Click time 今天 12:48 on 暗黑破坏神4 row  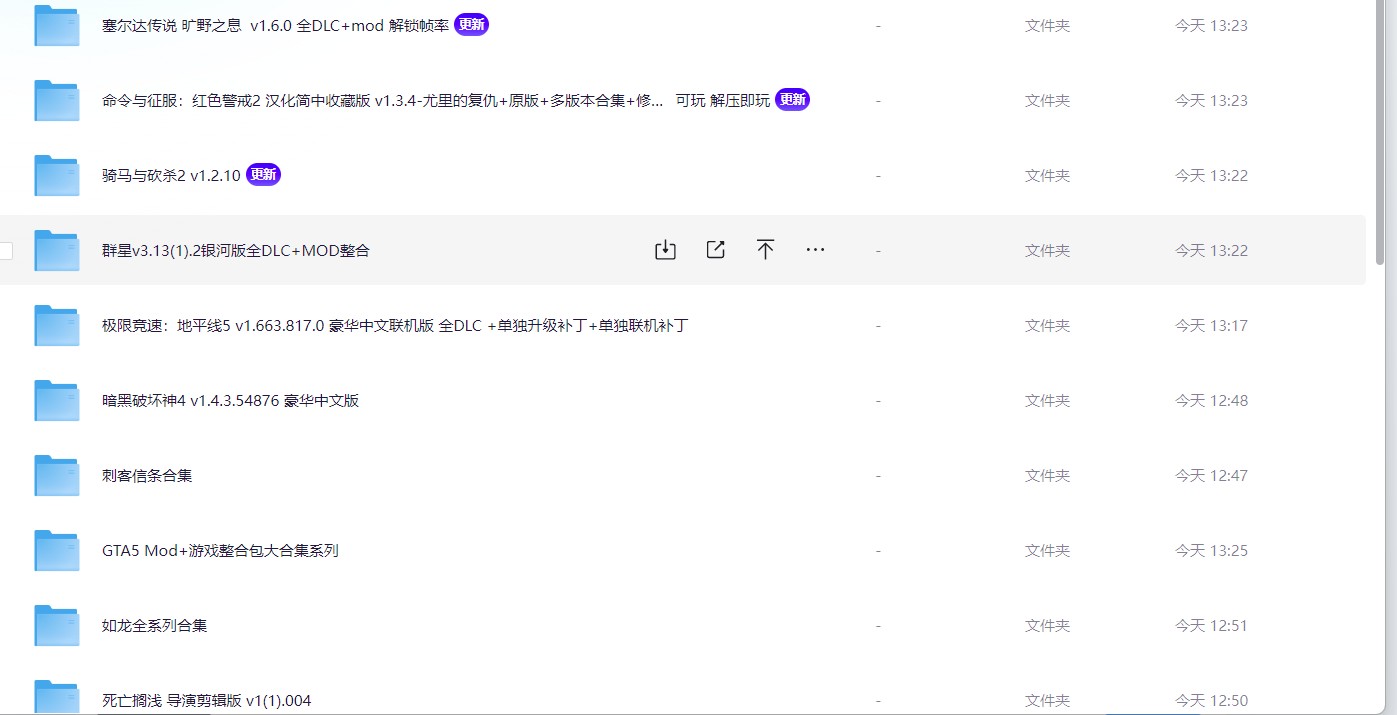pos(1211,401)
